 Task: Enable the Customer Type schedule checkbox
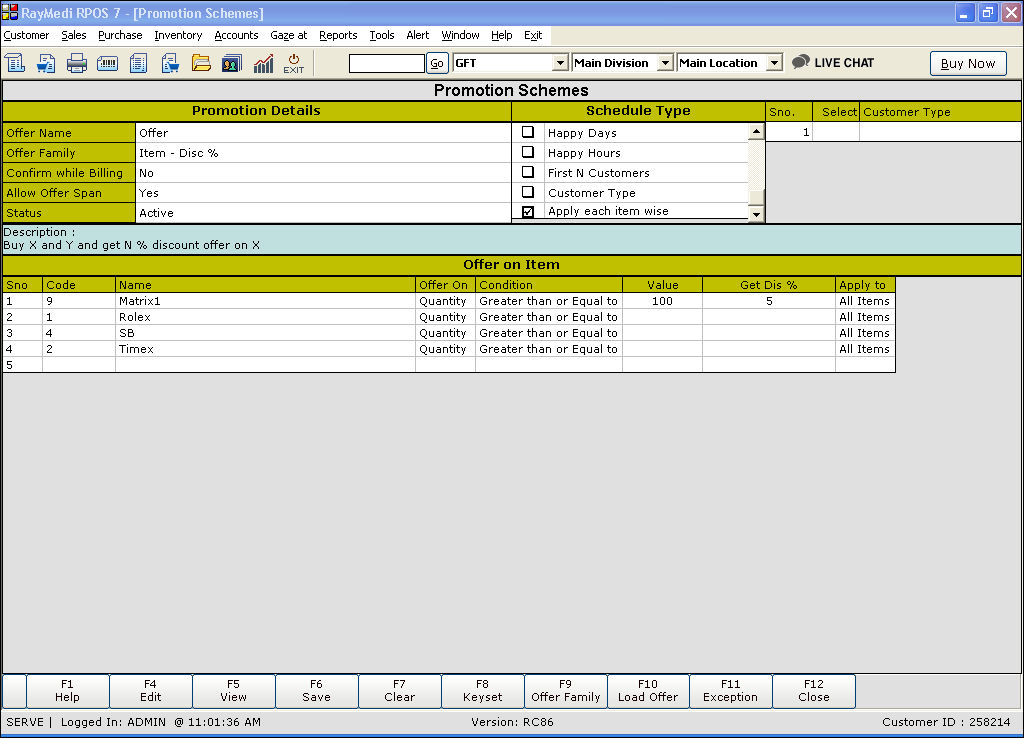pyautogui.click(x=528, y=192)
